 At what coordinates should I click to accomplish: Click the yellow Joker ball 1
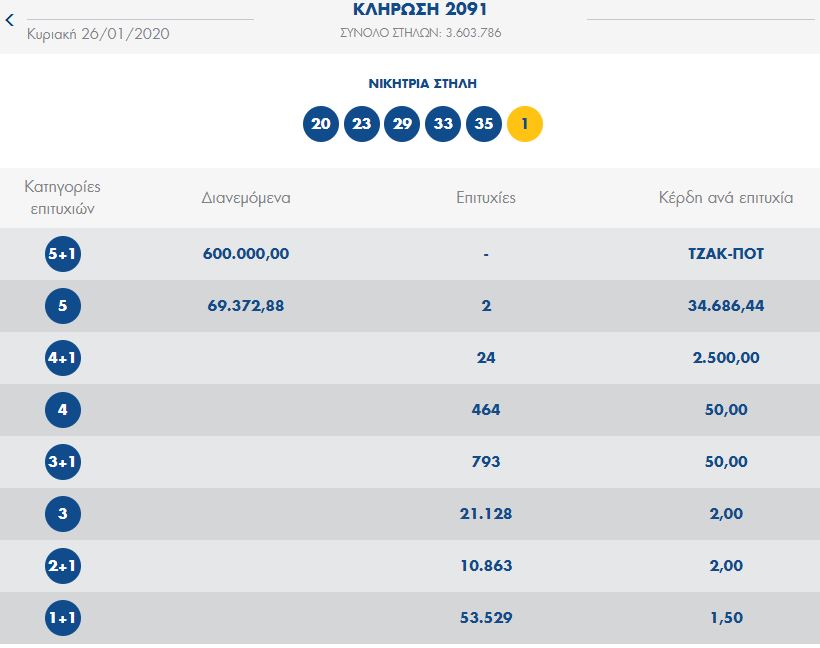(x=525, y=125)
